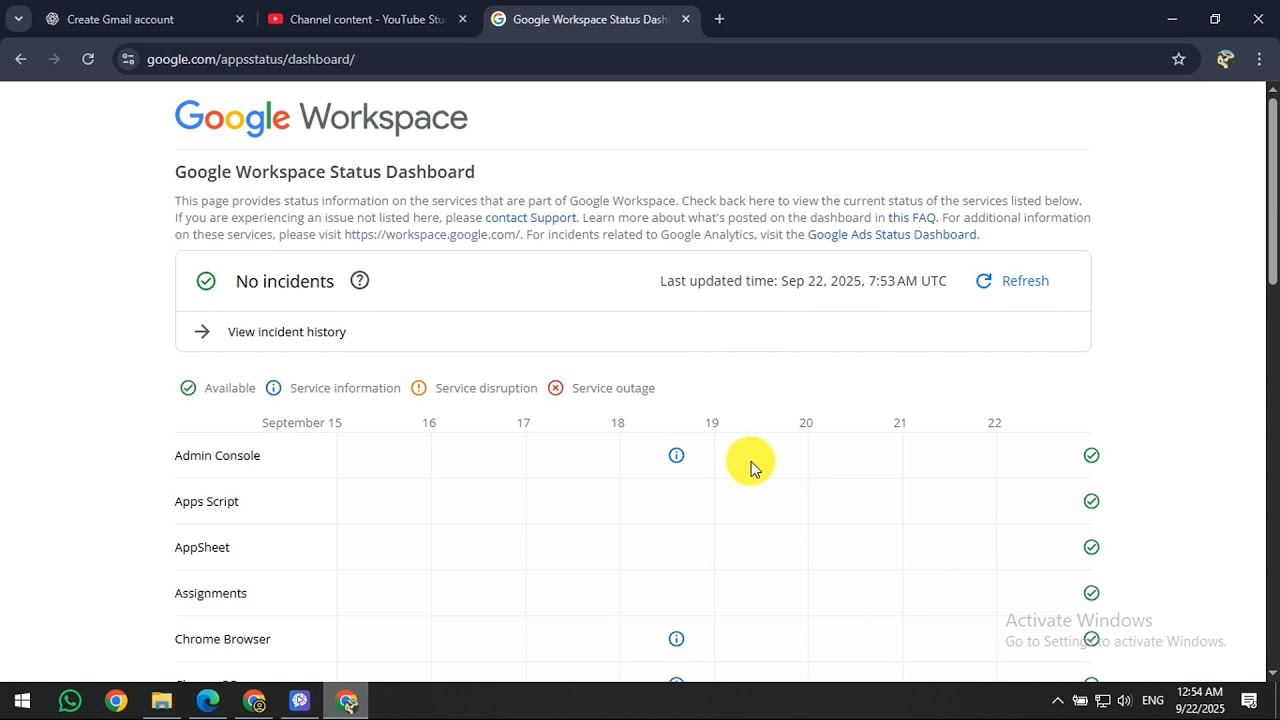Select the Google Workspace Status Dashboard tab

pyautogui.click(x=590, y=19)
